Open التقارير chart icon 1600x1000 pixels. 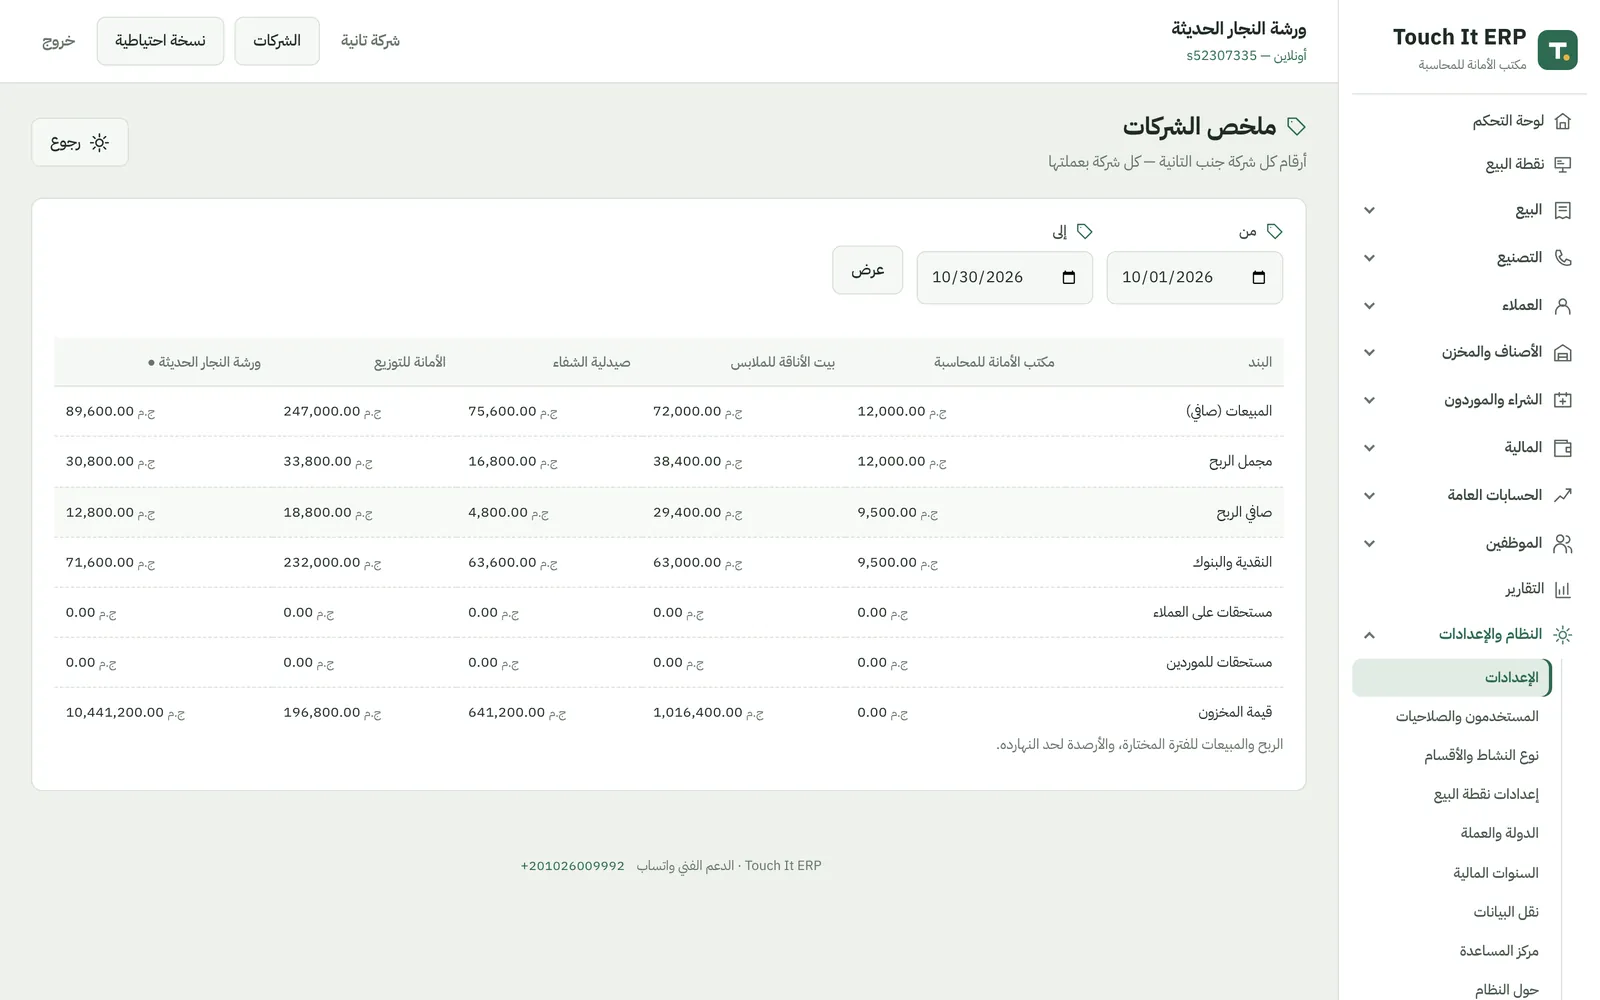(x=1563, y=590)
